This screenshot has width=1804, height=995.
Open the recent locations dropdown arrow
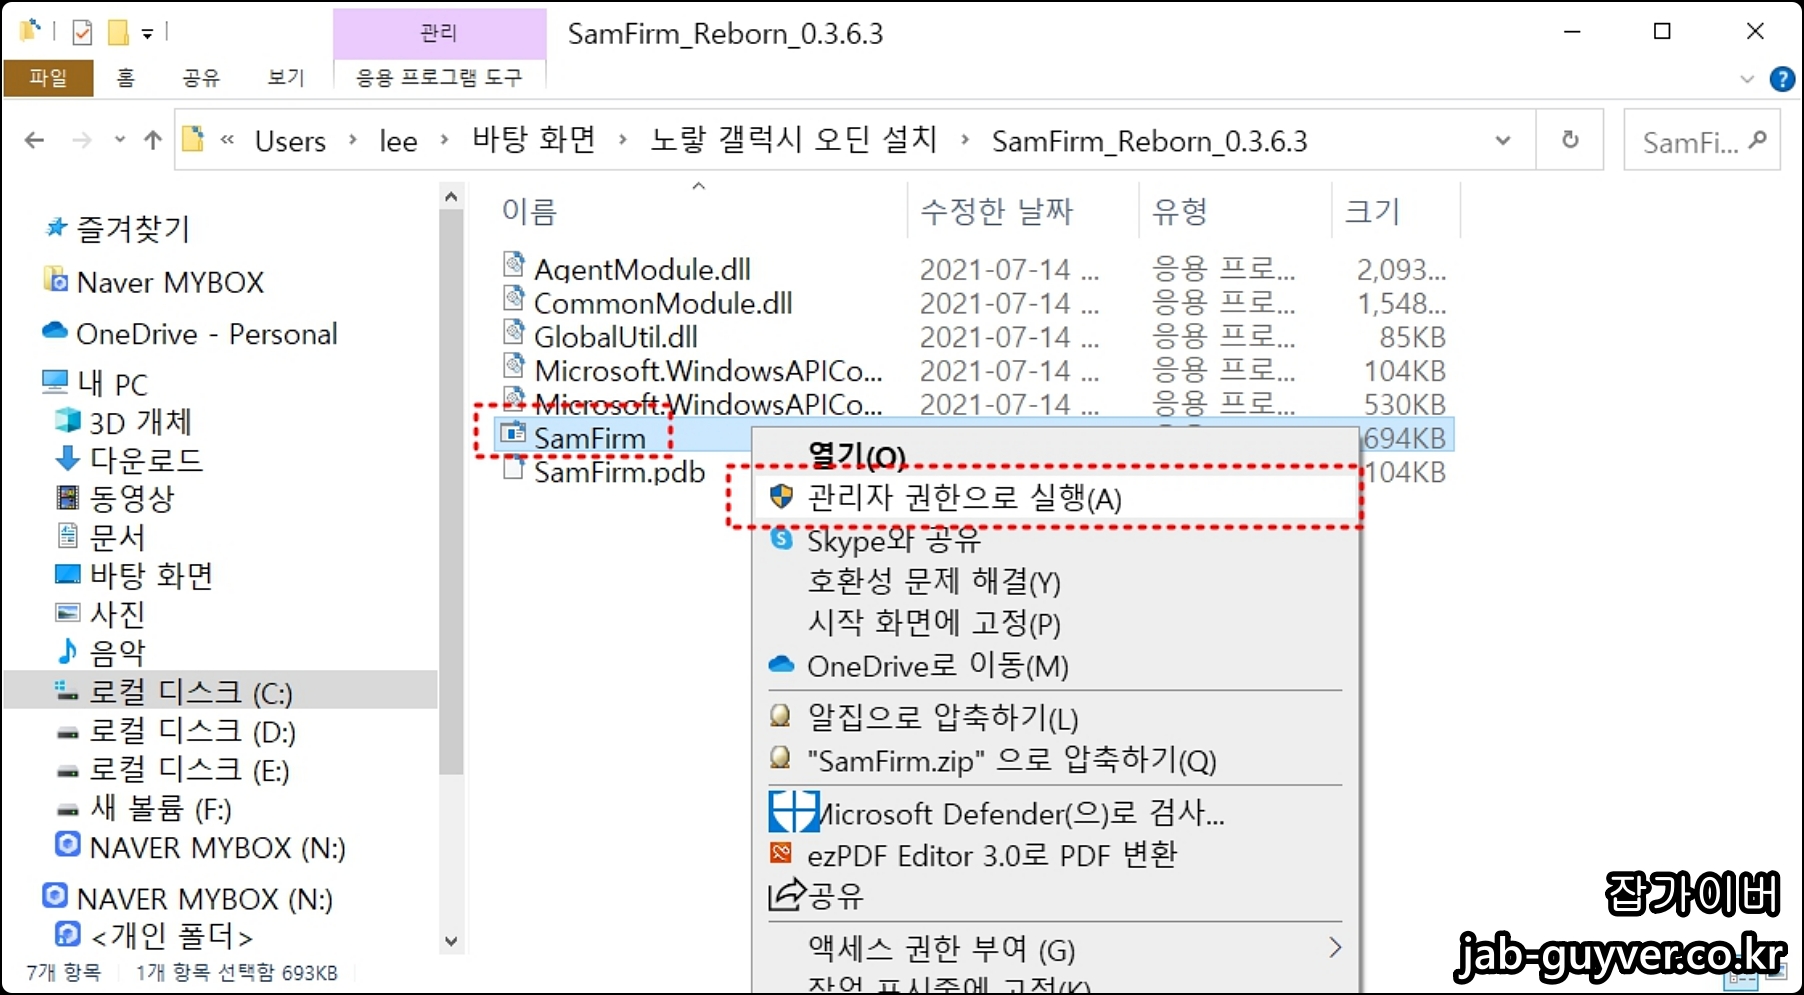[120, 140]
